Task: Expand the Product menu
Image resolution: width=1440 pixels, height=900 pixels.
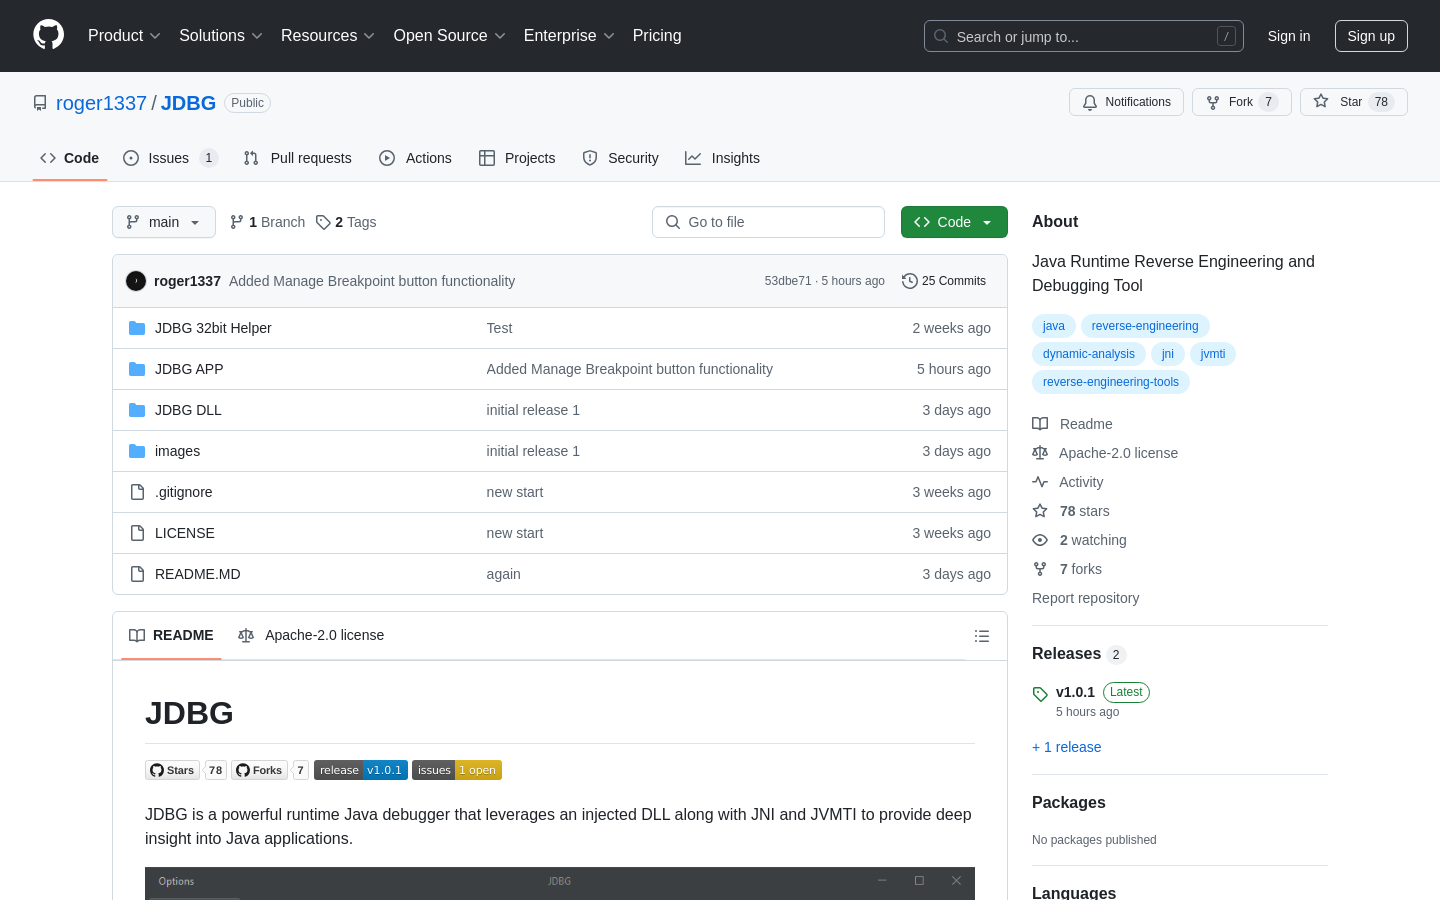Action: 124,35
